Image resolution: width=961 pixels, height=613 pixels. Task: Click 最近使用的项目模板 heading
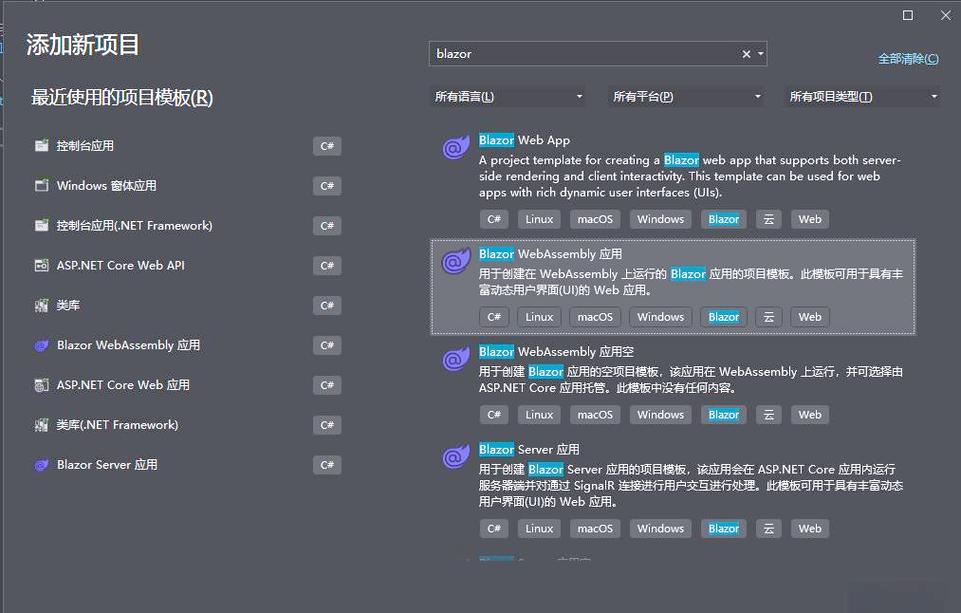pyautogui.click(x=122, y=97)
